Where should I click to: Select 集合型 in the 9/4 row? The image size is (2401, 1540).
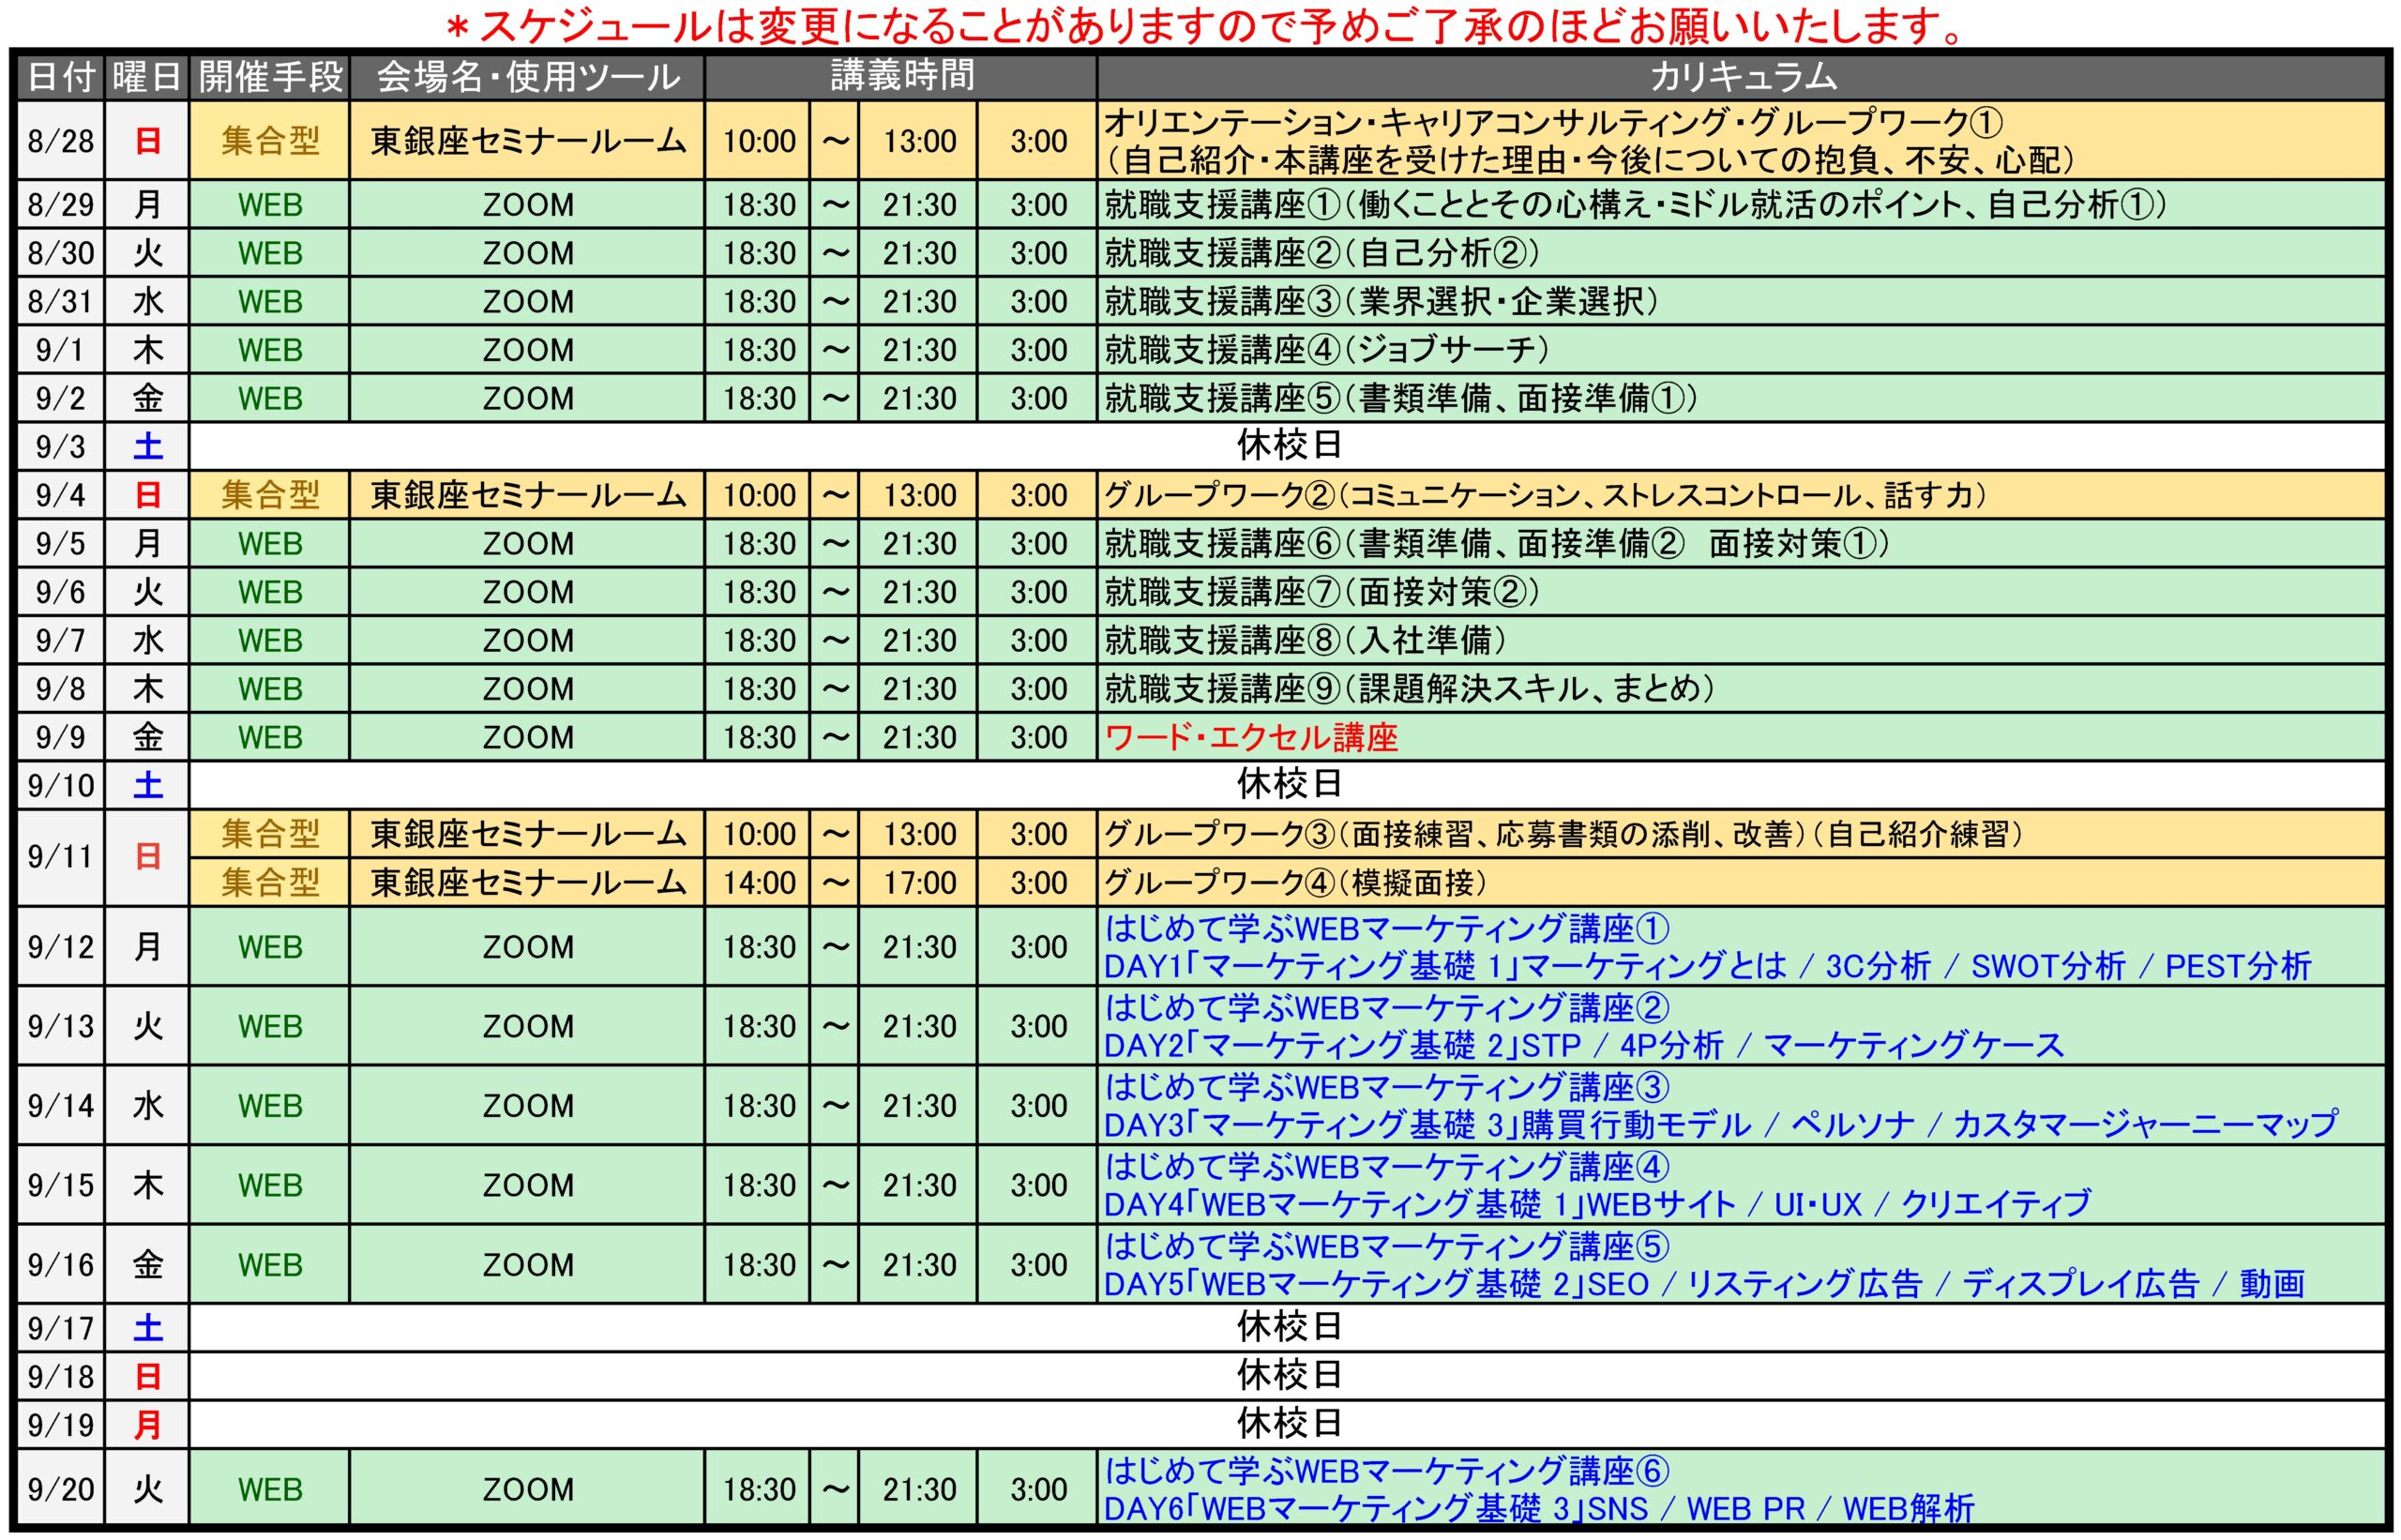[x=270, y=495]
